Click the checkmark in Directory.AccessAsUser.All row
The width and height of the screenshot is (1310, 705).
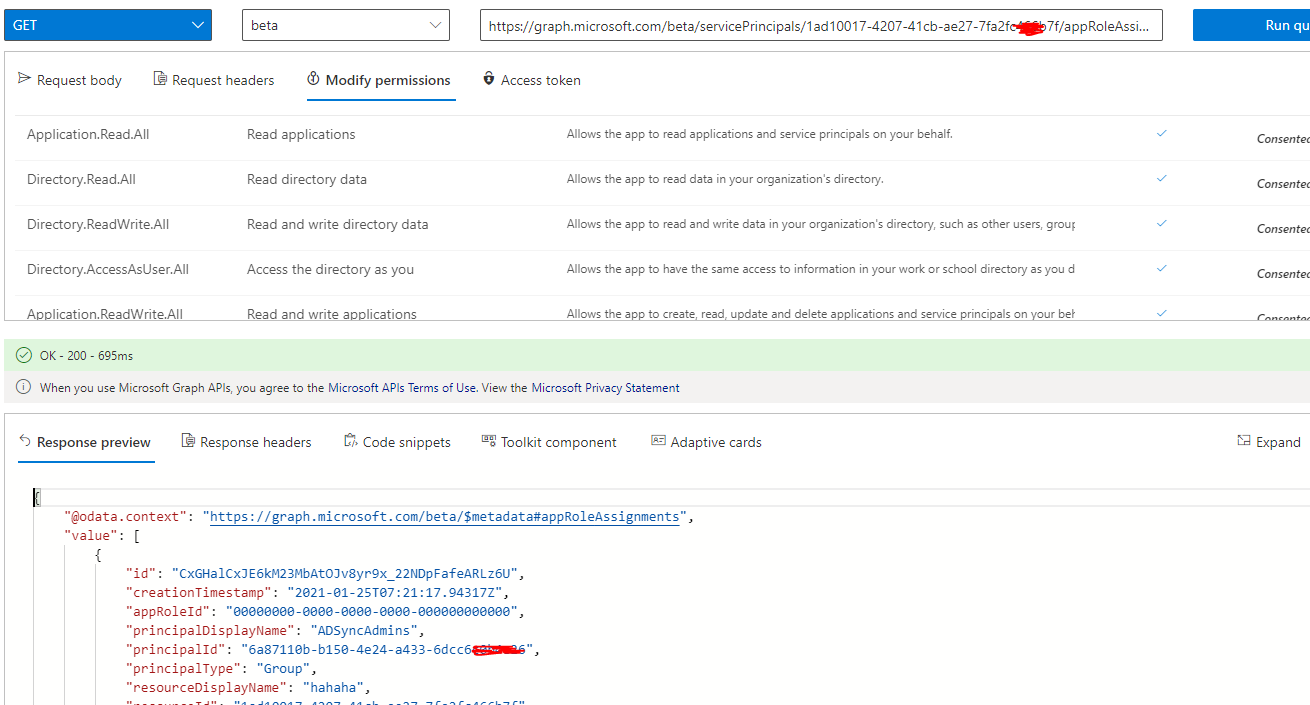(1161, 268)
